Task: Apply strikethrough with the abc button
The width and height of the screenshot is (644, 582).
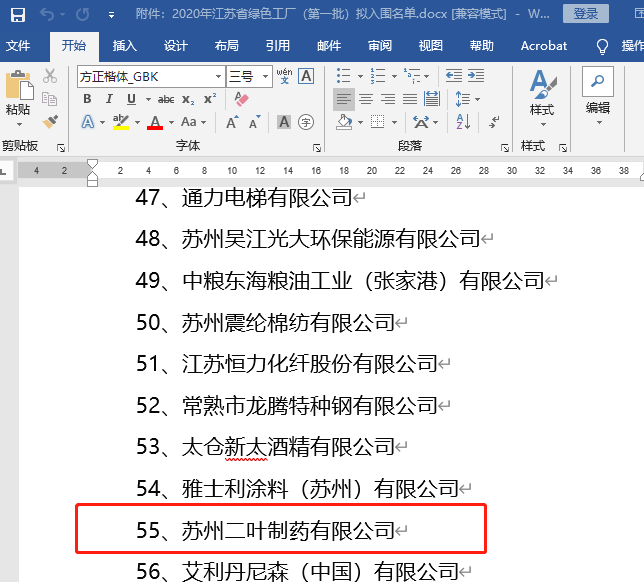Action: [x=166, y=99]
